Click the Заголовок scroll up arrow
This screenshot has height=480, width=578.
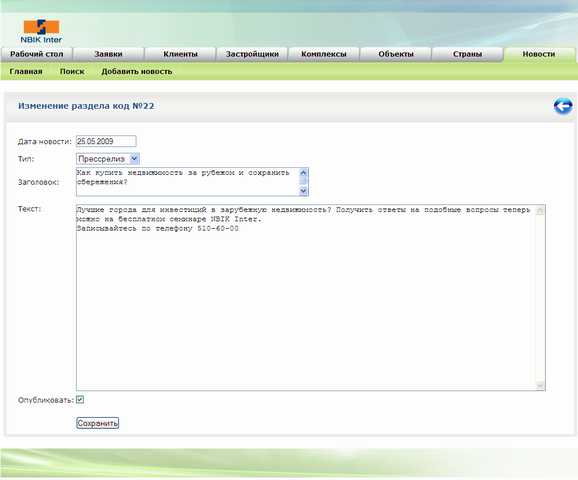[x=303, y=173]
